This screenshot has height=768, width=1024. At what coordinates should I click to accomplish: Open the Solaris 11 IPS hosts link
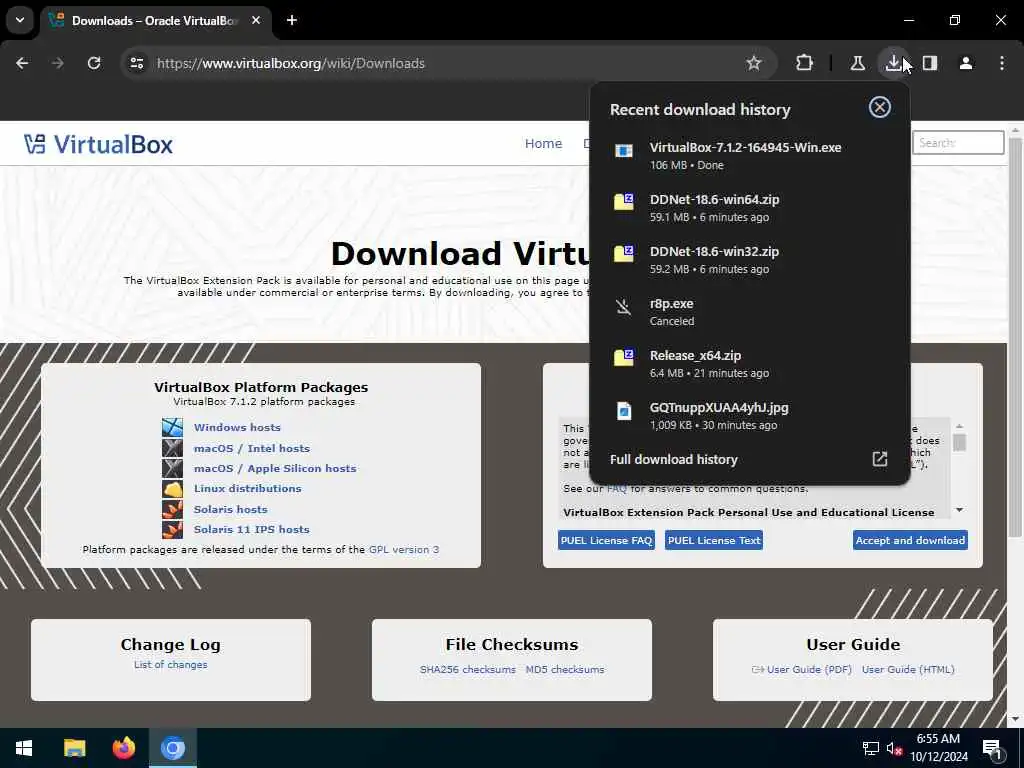251,530
